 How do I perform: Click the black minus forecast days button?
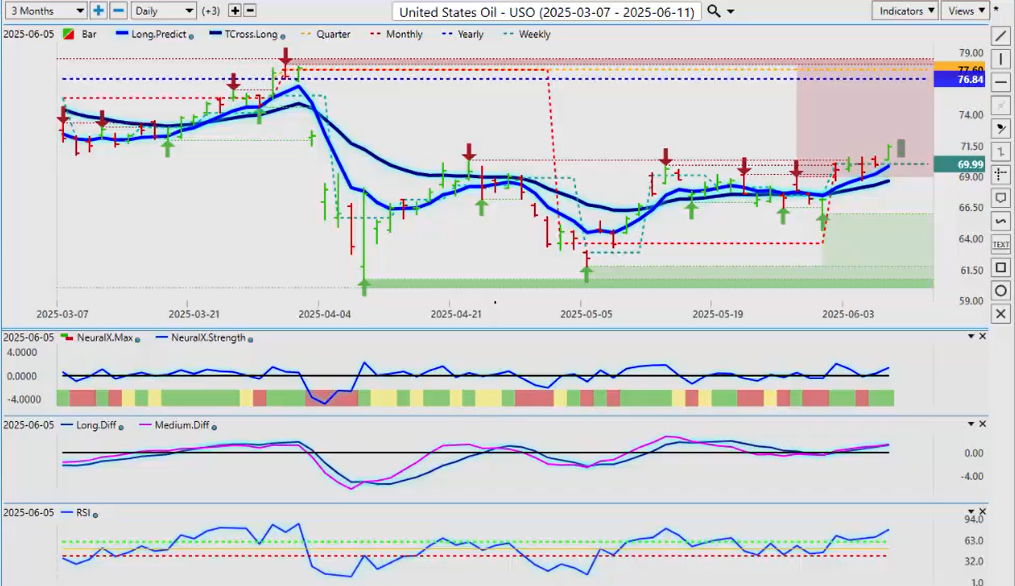[x=250, y=10]
